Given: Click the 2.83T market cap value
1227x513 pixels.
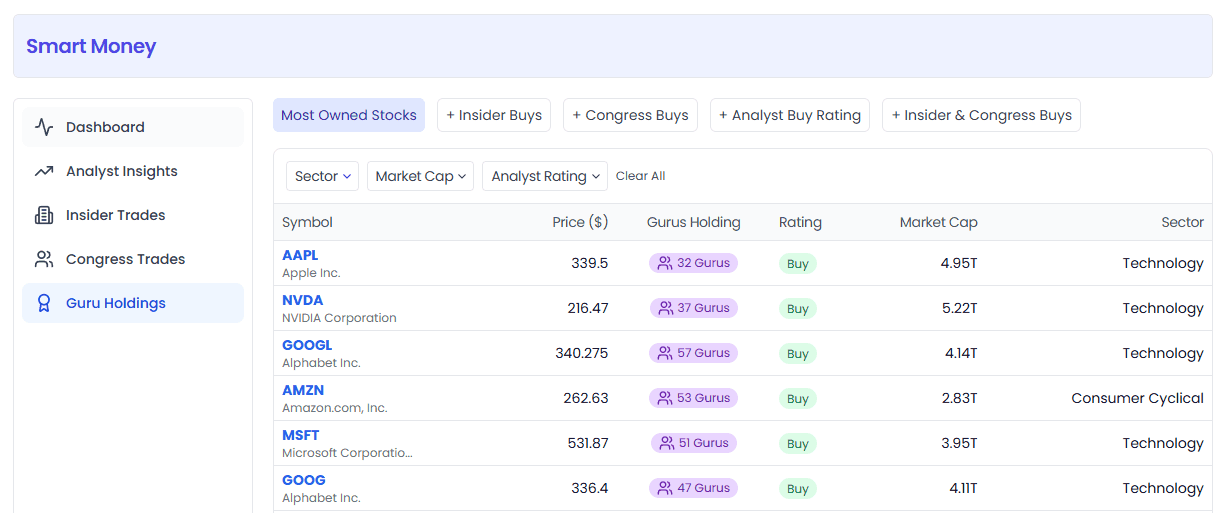Looking at the screenshot, I should pyautogui.click(x=960, y=398).
